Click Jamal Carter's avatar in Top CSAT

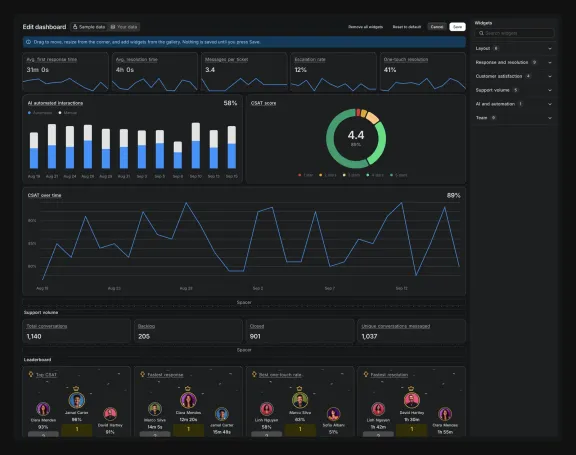pos(77,401)
